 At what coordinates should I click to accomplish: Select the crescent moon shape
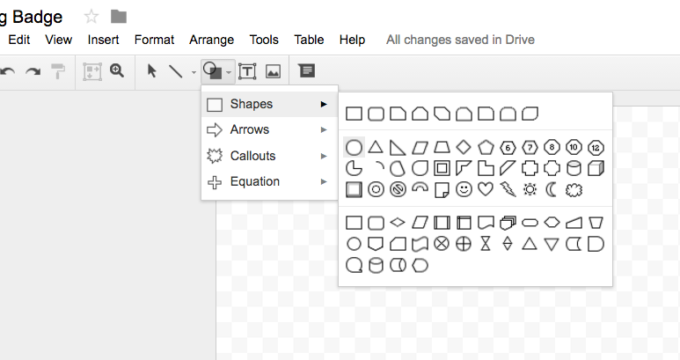tap(552, 190)
